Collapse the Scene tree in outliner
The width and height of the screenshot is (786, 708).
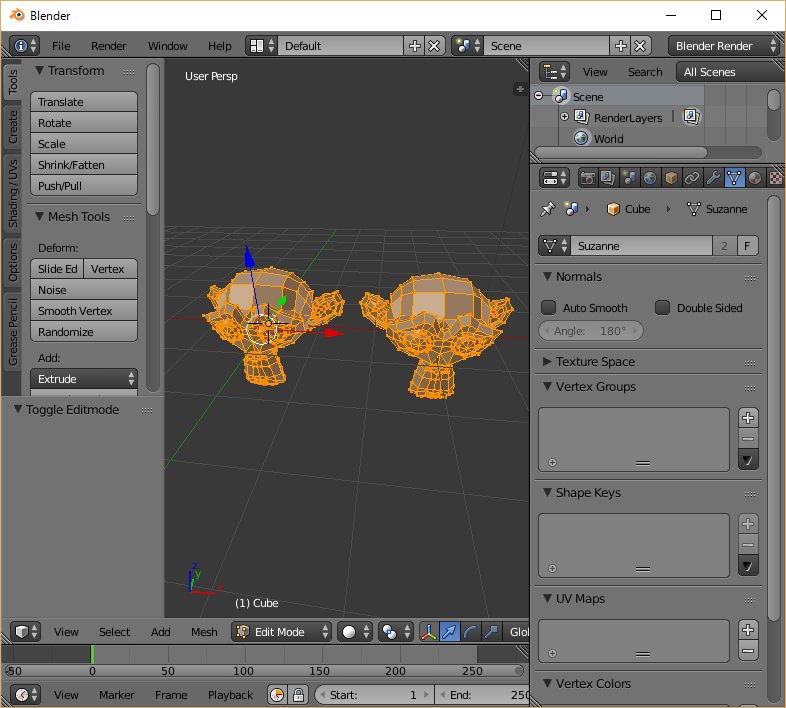538,95
